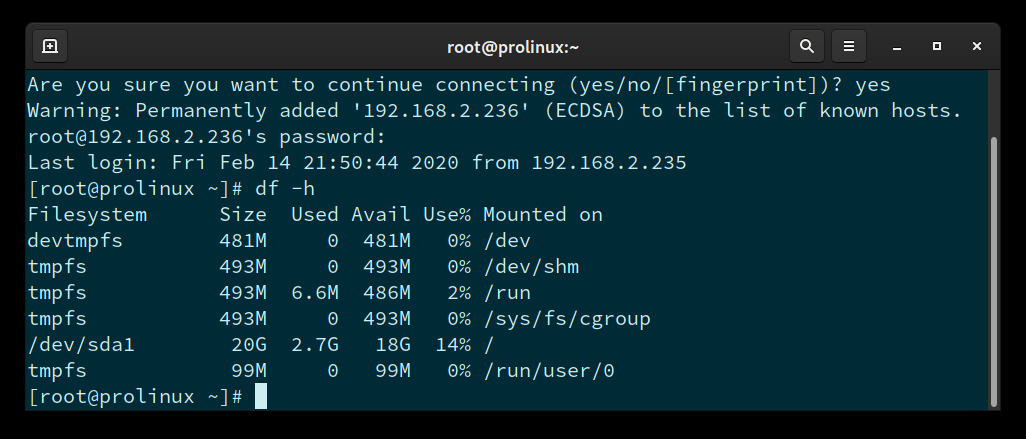Image resolution: width=1026 pixels, height=439 pixels.
Task: Open the terminal search tool
Action: tap(806, 46)
